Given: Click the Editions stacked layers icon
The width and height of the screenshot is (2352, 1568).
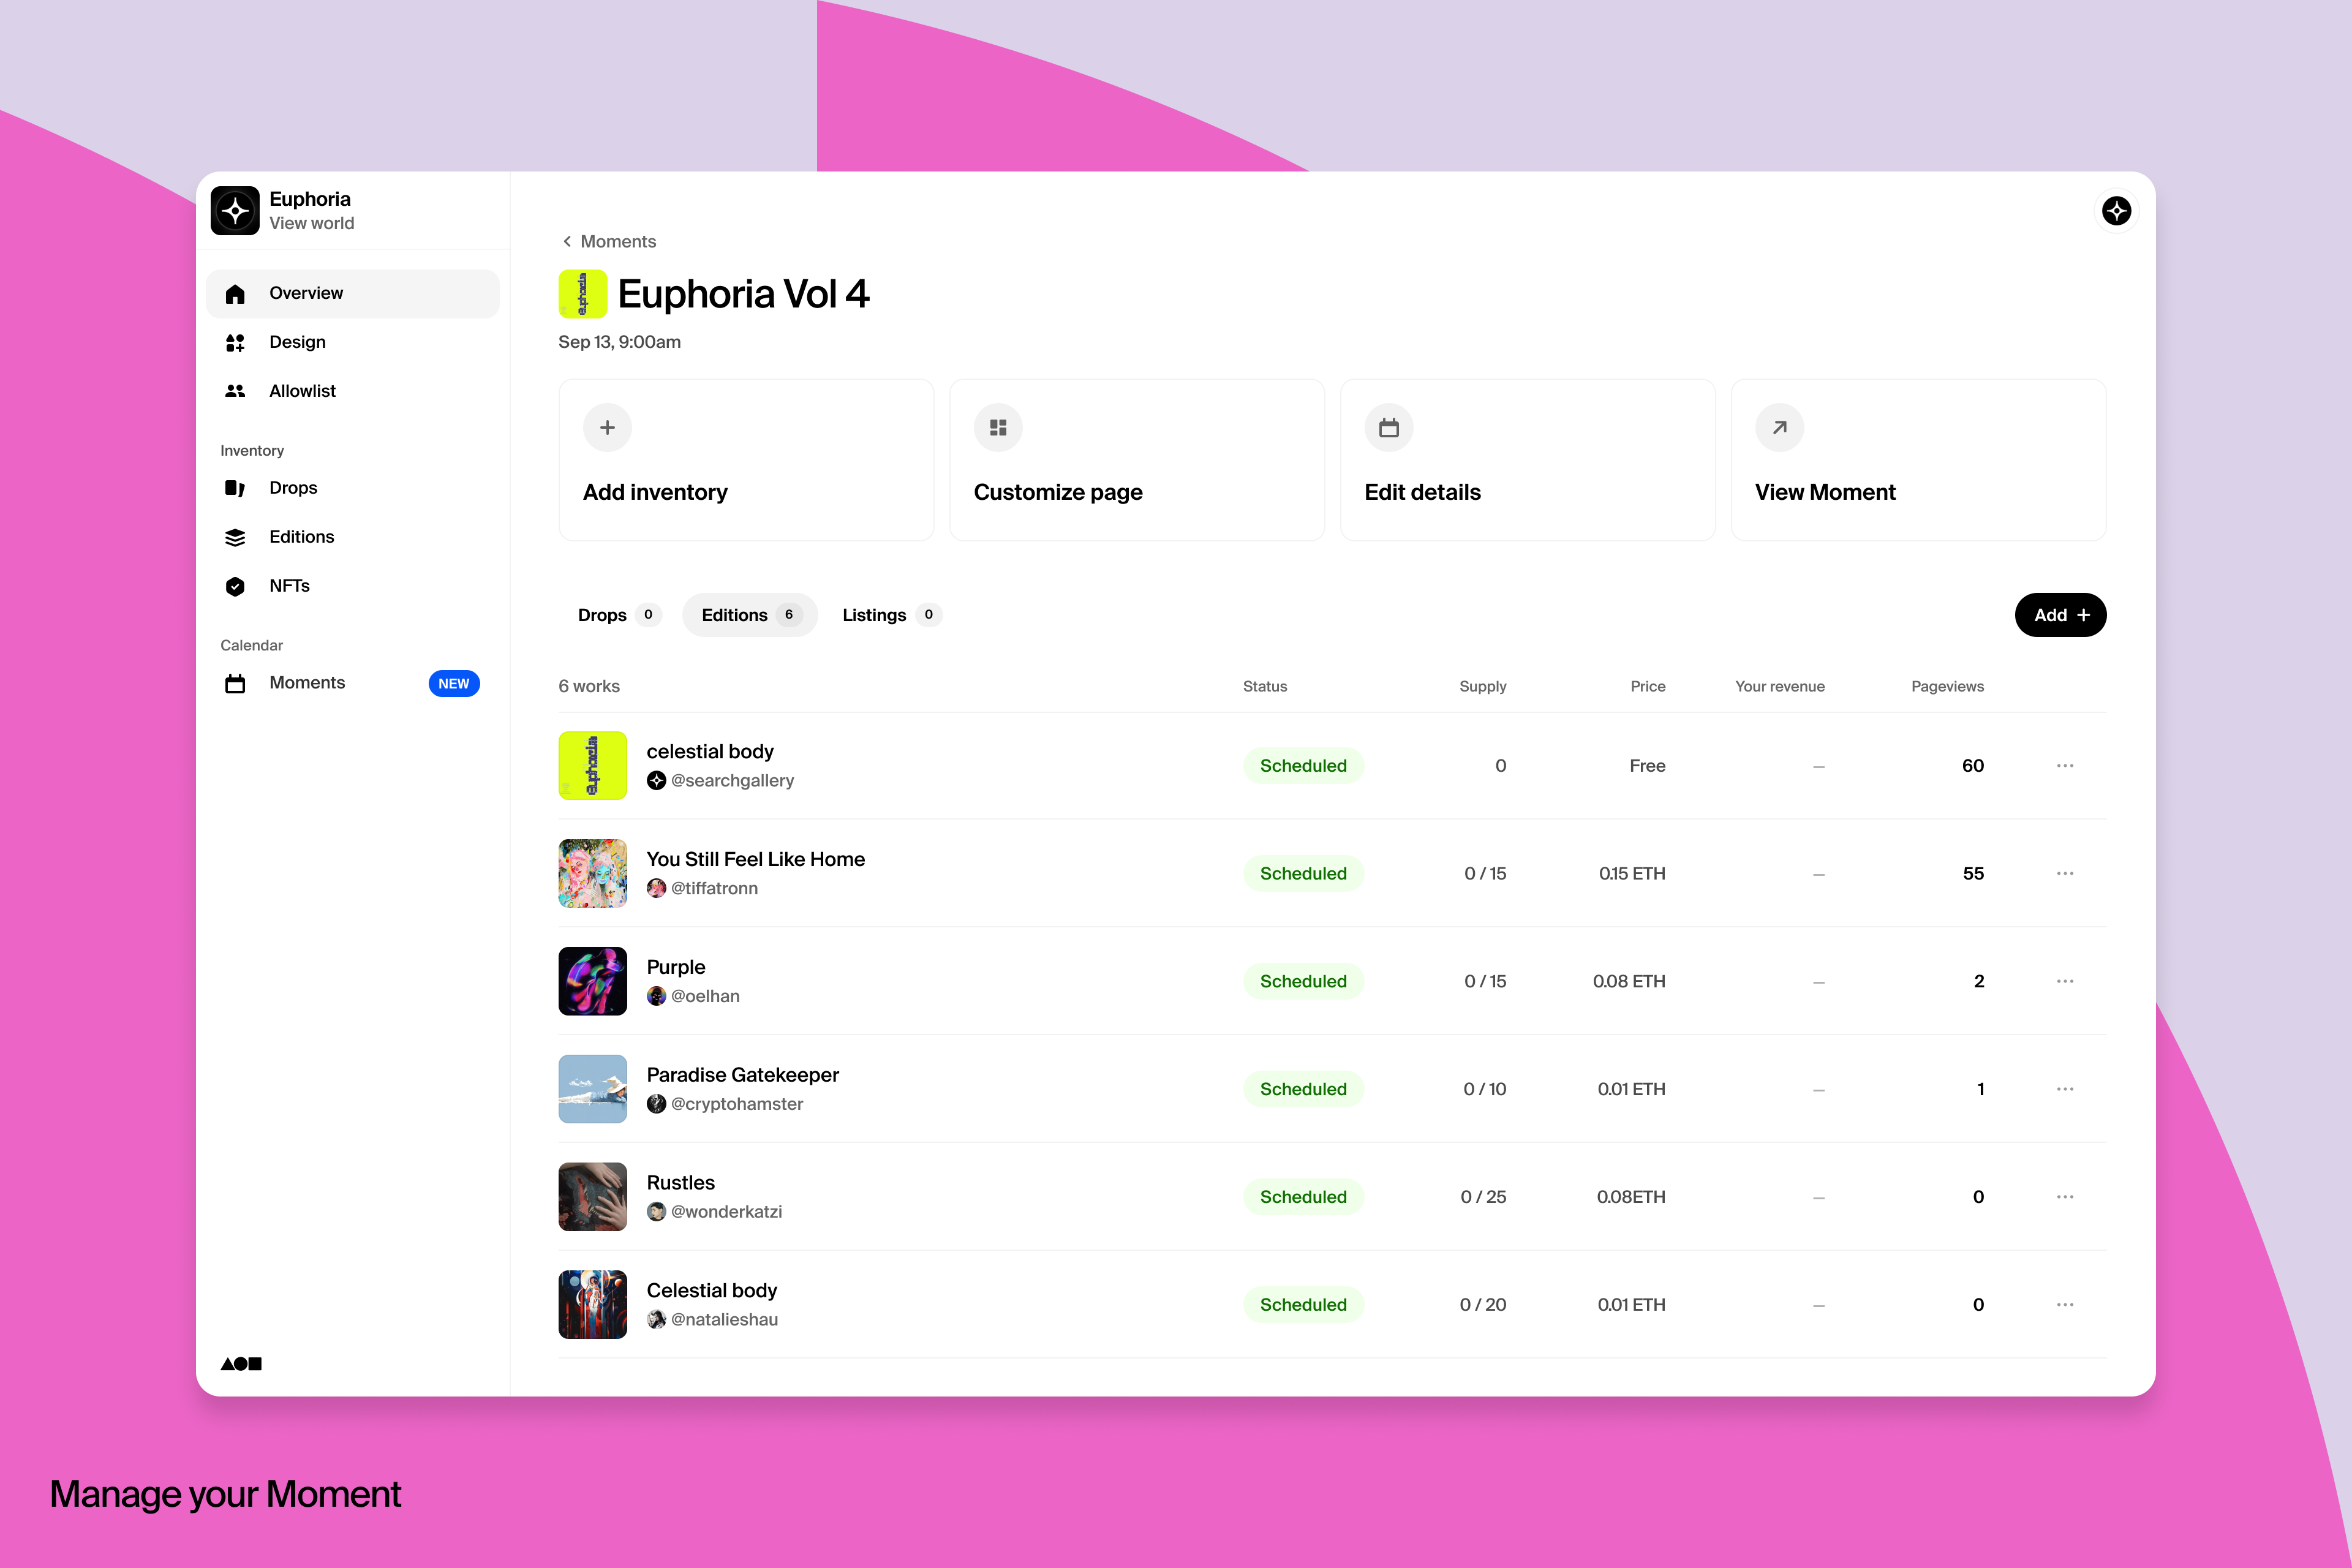Looking at the screenshot, I should (x=235, y=537).
